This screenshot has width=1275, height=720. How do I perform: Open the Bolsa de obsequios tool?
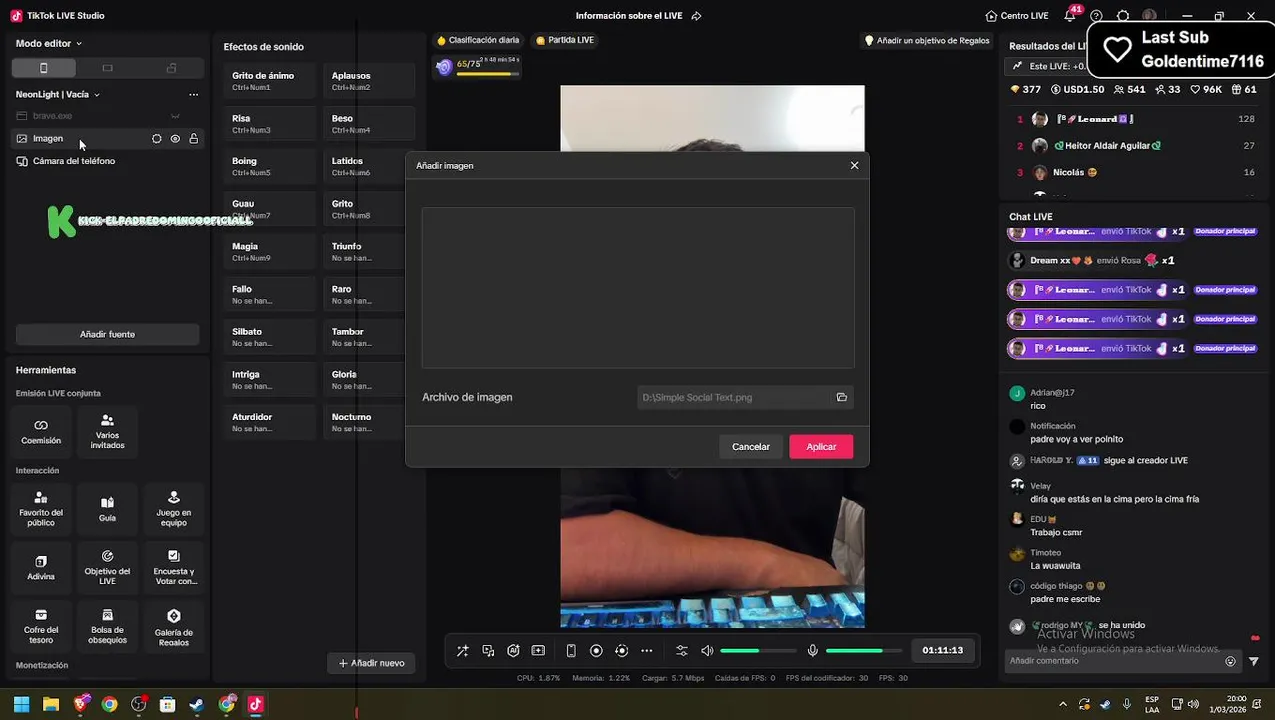(x=107, y=627)
